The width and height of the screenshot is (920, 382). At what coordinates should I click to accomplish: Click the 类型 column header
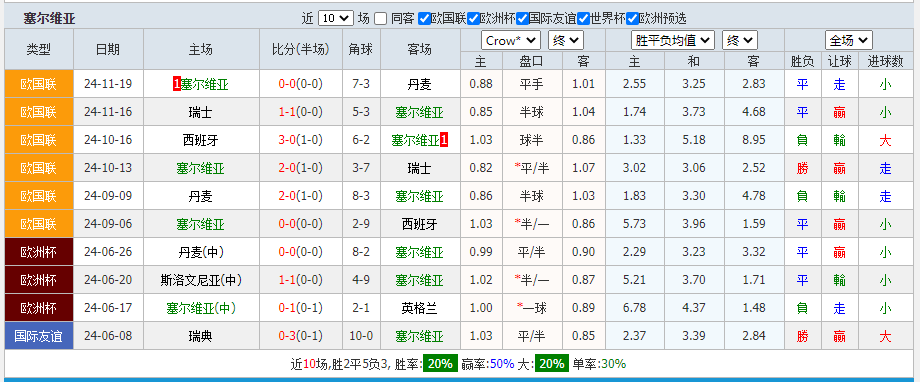pos(39,49)
